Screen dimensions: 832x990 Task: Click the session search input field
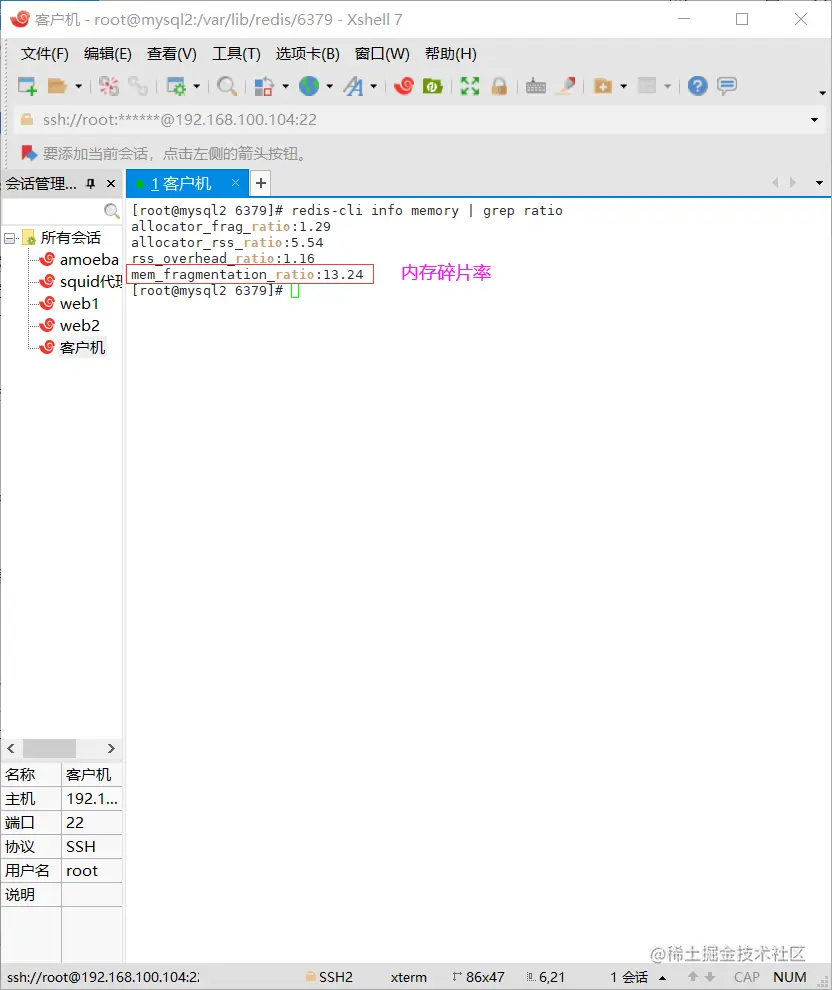53,211
